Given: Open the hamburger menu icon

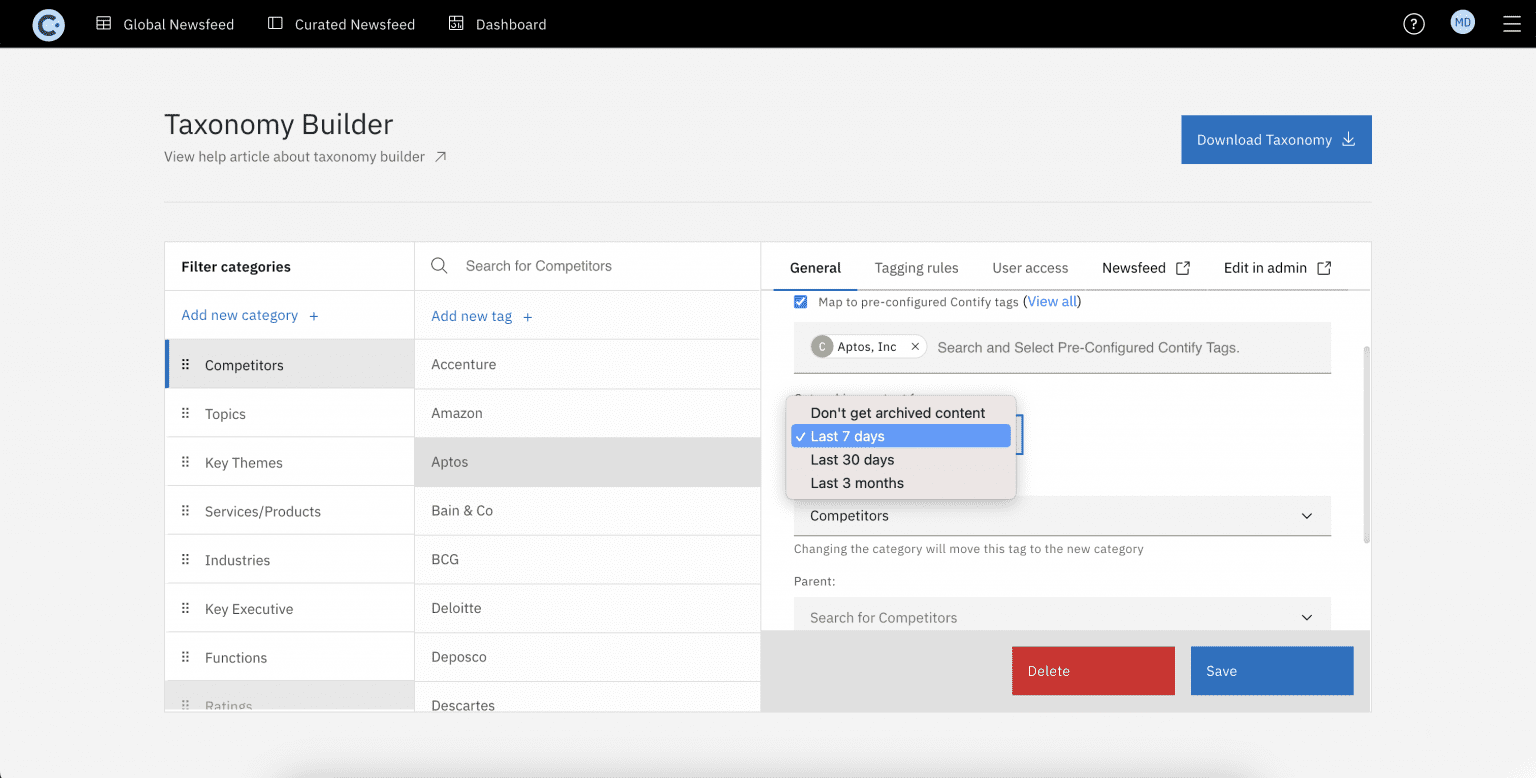Looking at the screenshot, I should (1511, 24).
